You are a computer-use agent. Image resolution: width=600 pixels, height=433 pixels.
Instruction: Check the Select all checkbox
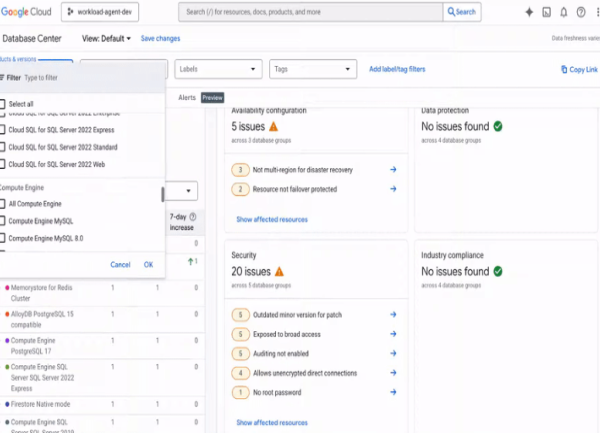pos(2,104)
